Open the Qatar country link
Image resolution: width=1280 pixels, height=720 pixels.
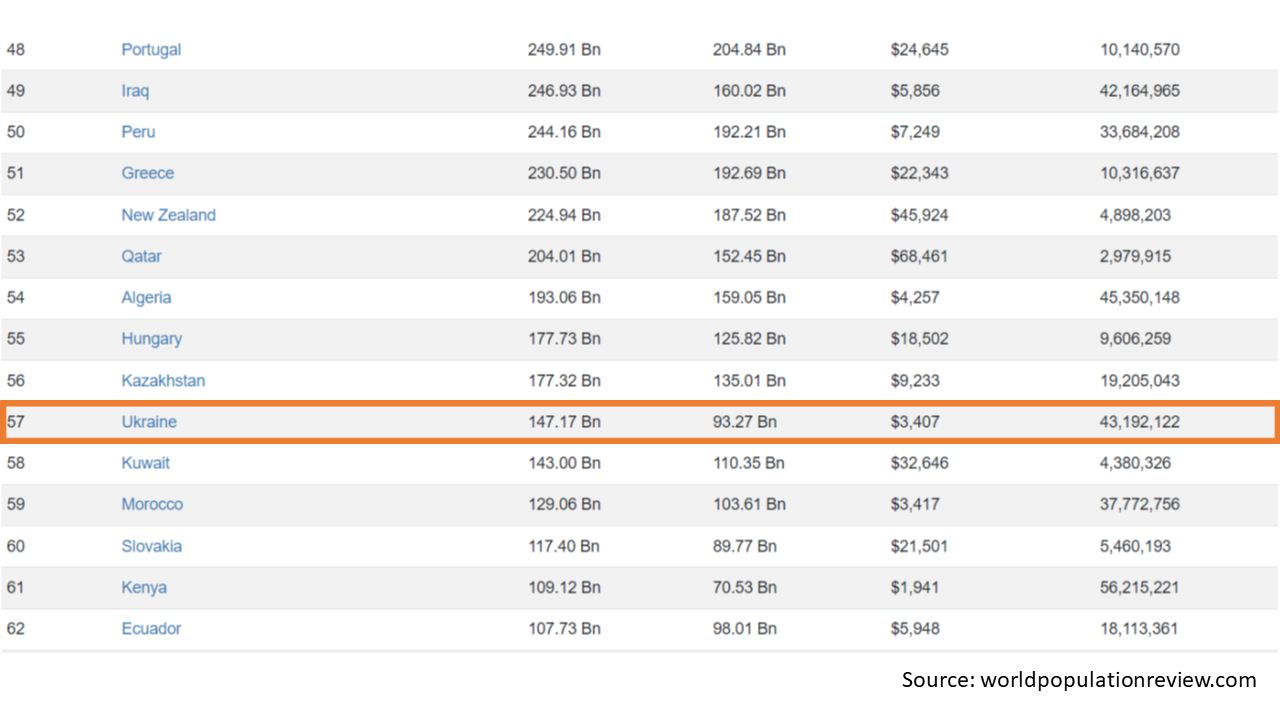[141, 256]
